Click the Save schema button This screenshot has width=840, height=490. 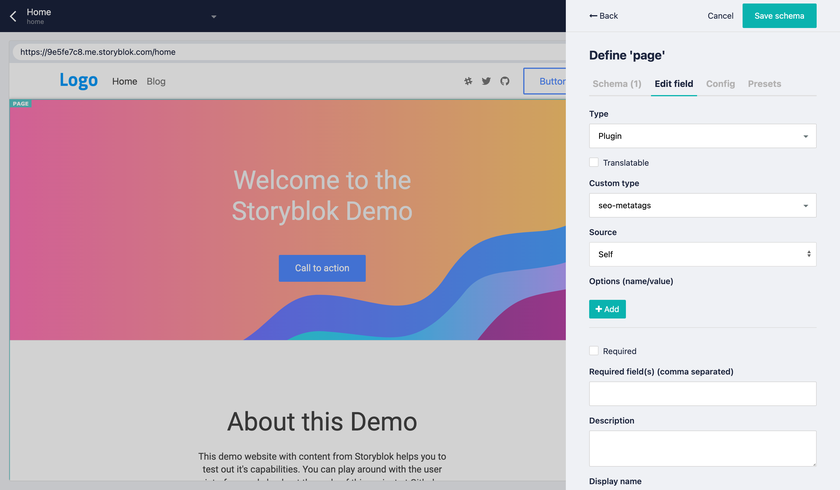point(779,16)
